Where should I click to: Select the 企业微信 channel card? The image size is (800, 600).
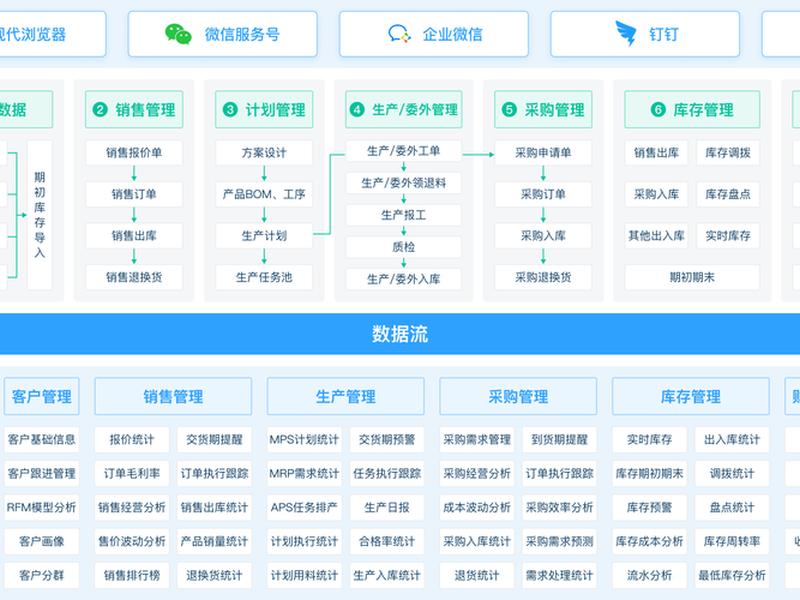click(x=434, y=34)
